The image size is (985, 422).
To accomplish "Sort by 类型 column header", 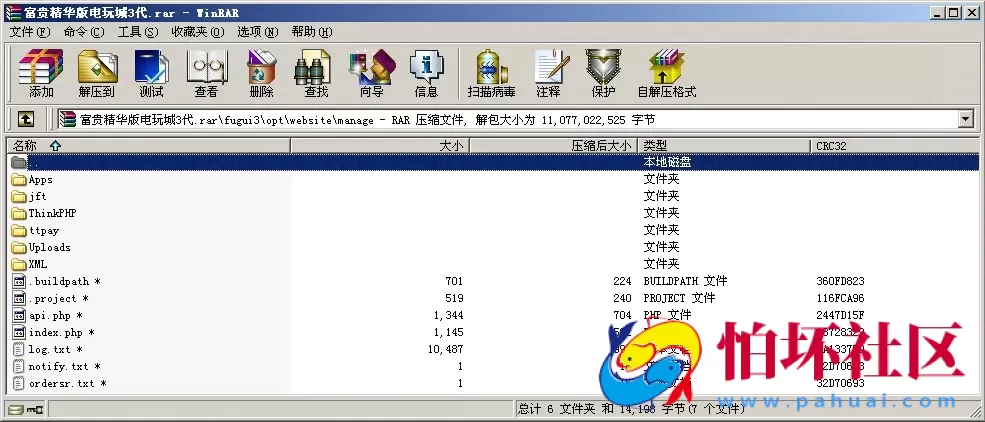I will (x=724, y=146).
